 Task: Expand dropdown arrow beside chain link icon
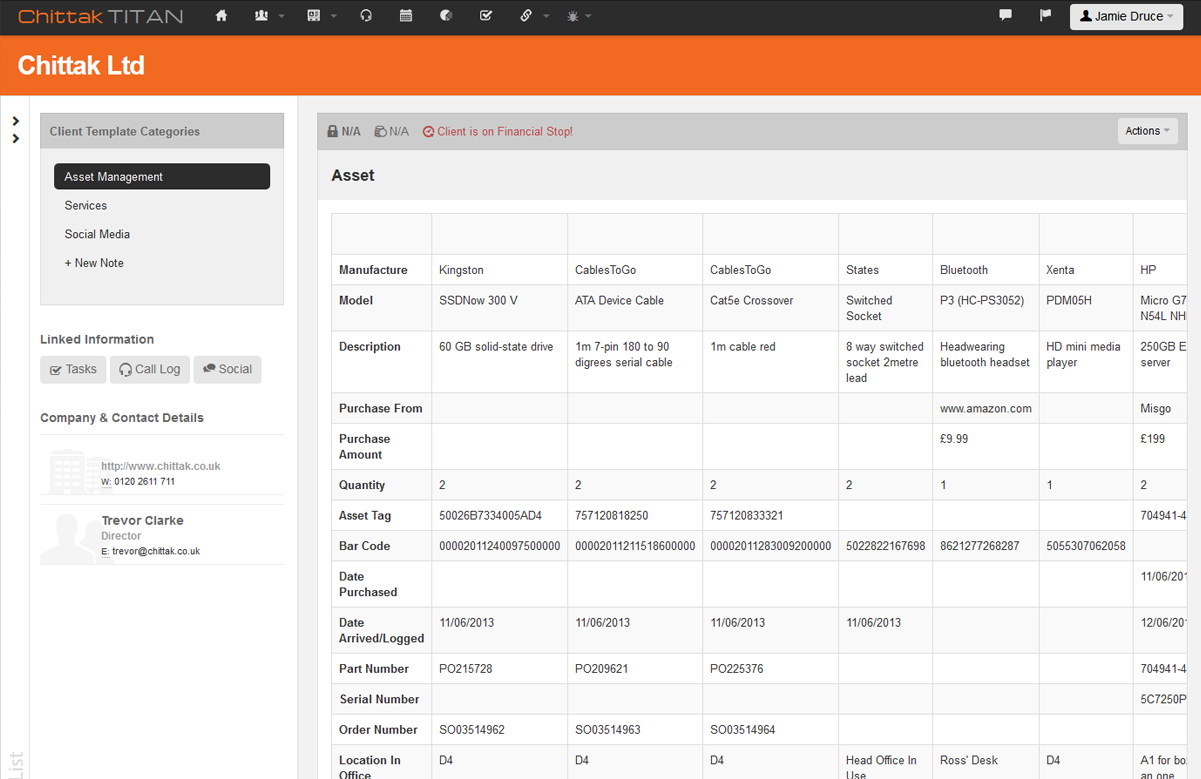coord(546,17)
